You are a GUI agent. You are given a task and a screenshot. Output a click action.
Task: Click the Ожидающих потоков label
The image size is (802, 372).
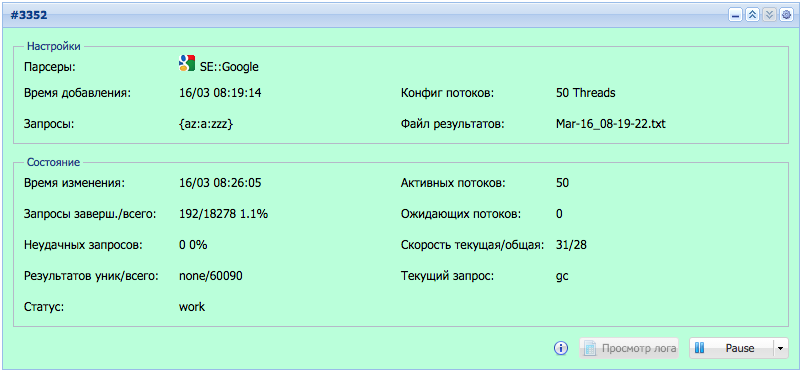pos(460,214)
